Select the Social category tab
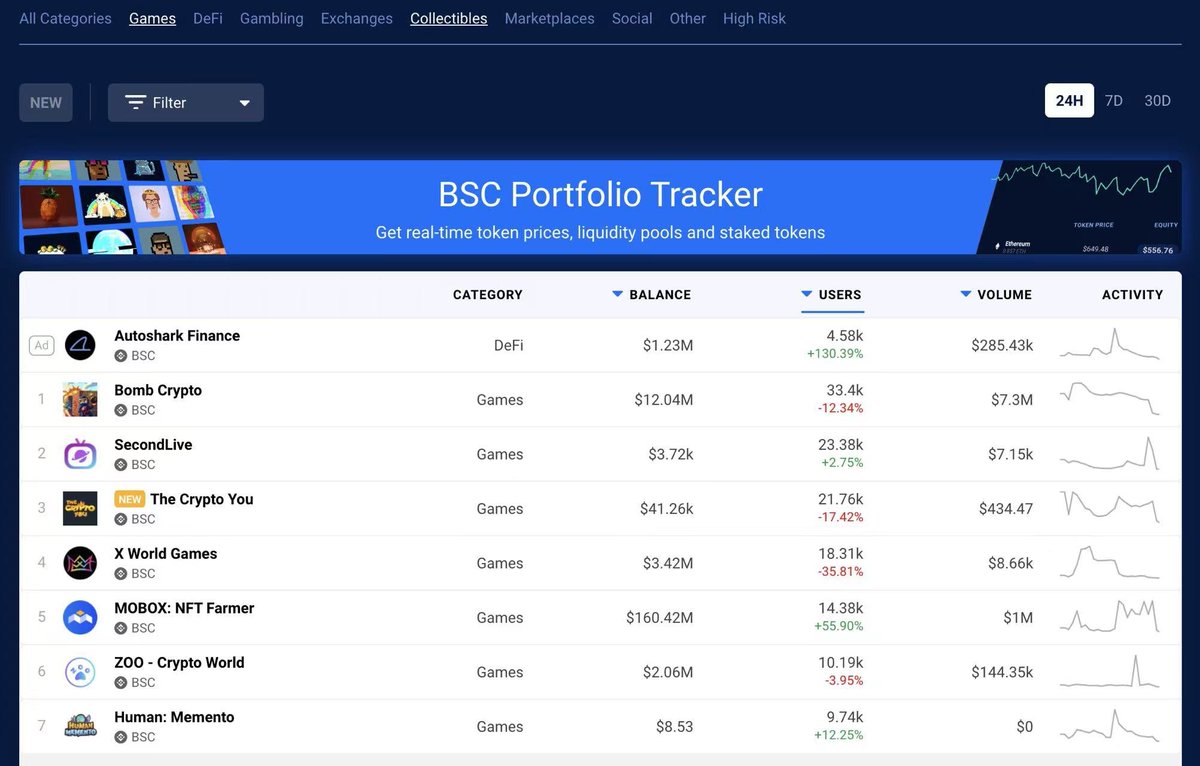Image resolution: width=1200 pixels, height=766 pixels. (632, 18)
